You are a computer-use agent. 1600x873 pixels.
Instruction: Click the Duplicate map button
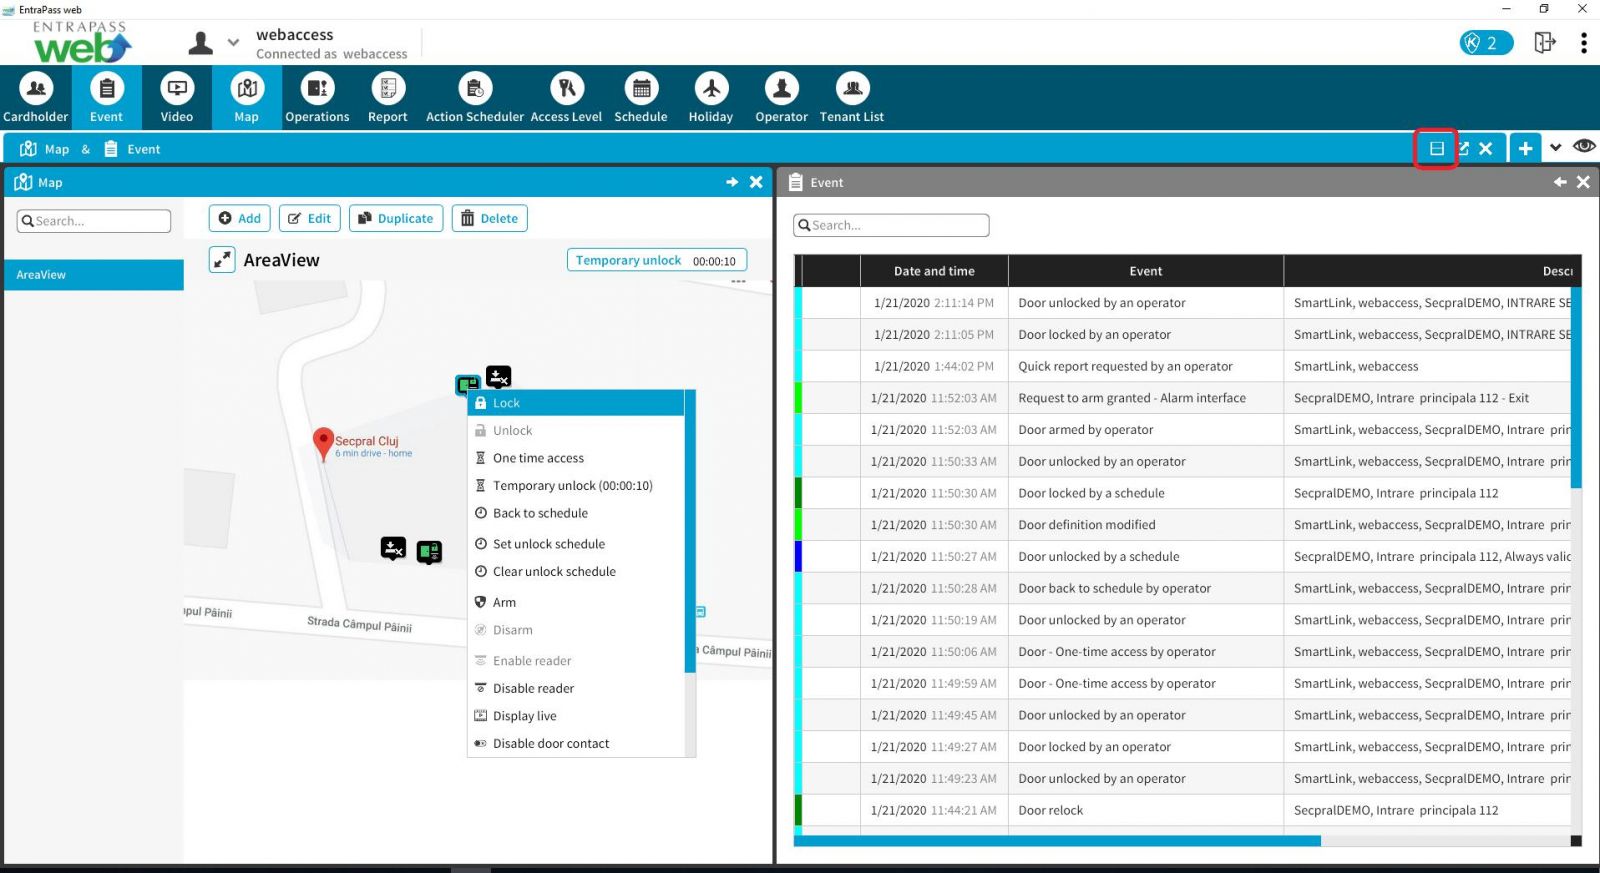[396, 218]
